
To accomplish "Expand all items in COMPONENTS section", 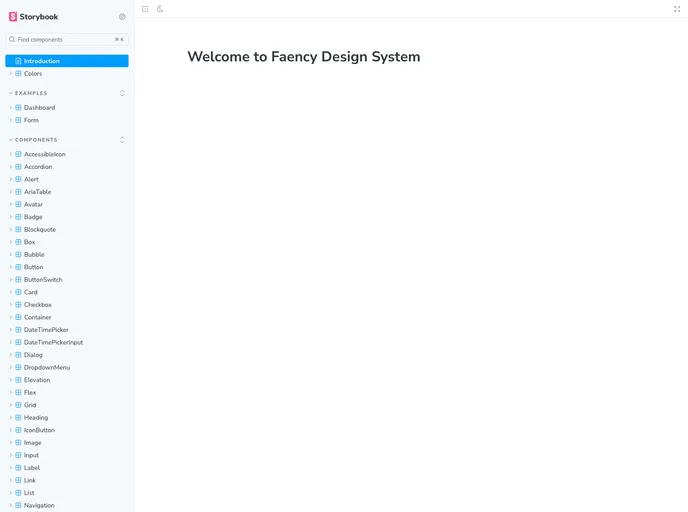I will pos(122,140).
